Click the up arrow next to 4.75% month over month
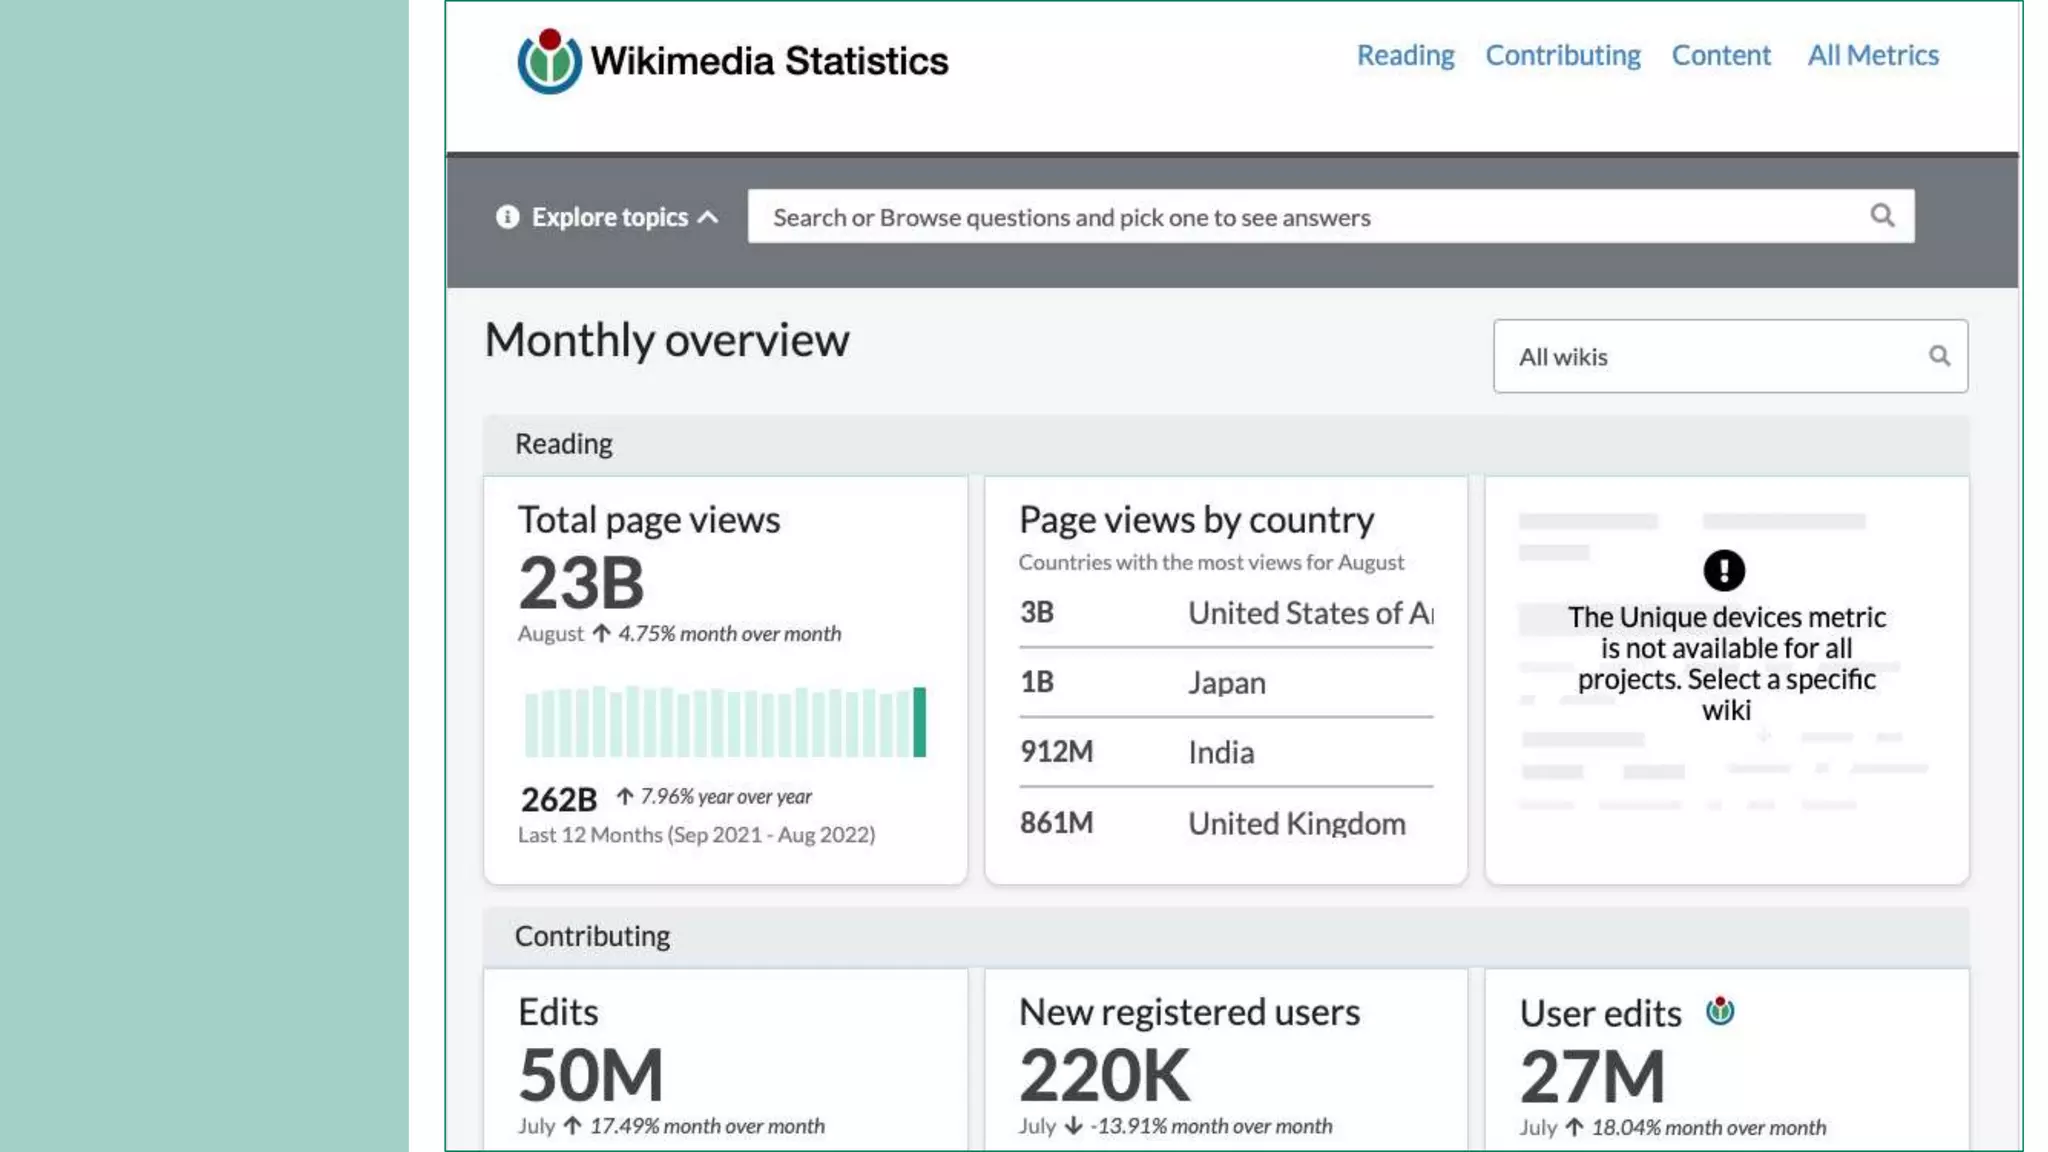The width and height of the screenshot is (2048, 1152). point(601,633)
